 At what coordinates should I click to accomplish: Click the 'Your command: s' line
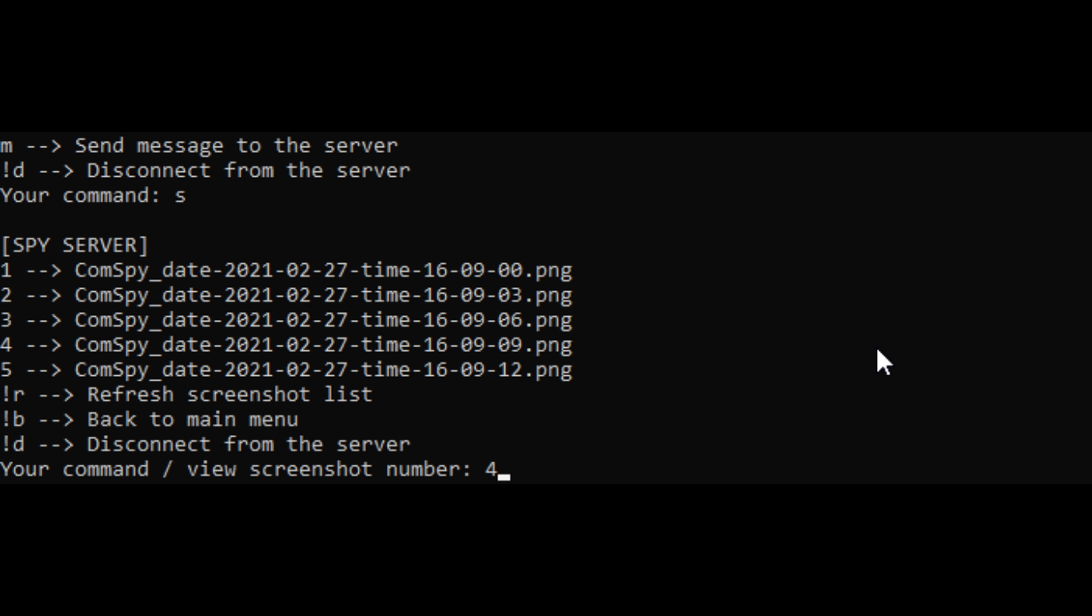[93, 196]
